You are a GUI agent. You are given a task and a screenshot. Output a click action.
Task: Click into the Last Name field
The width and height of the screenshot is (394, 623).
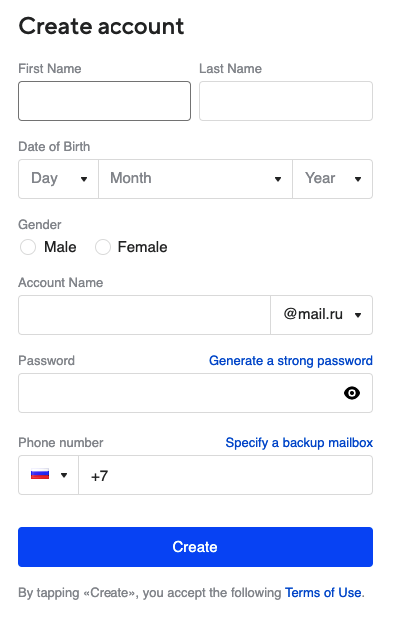point(286,101)
